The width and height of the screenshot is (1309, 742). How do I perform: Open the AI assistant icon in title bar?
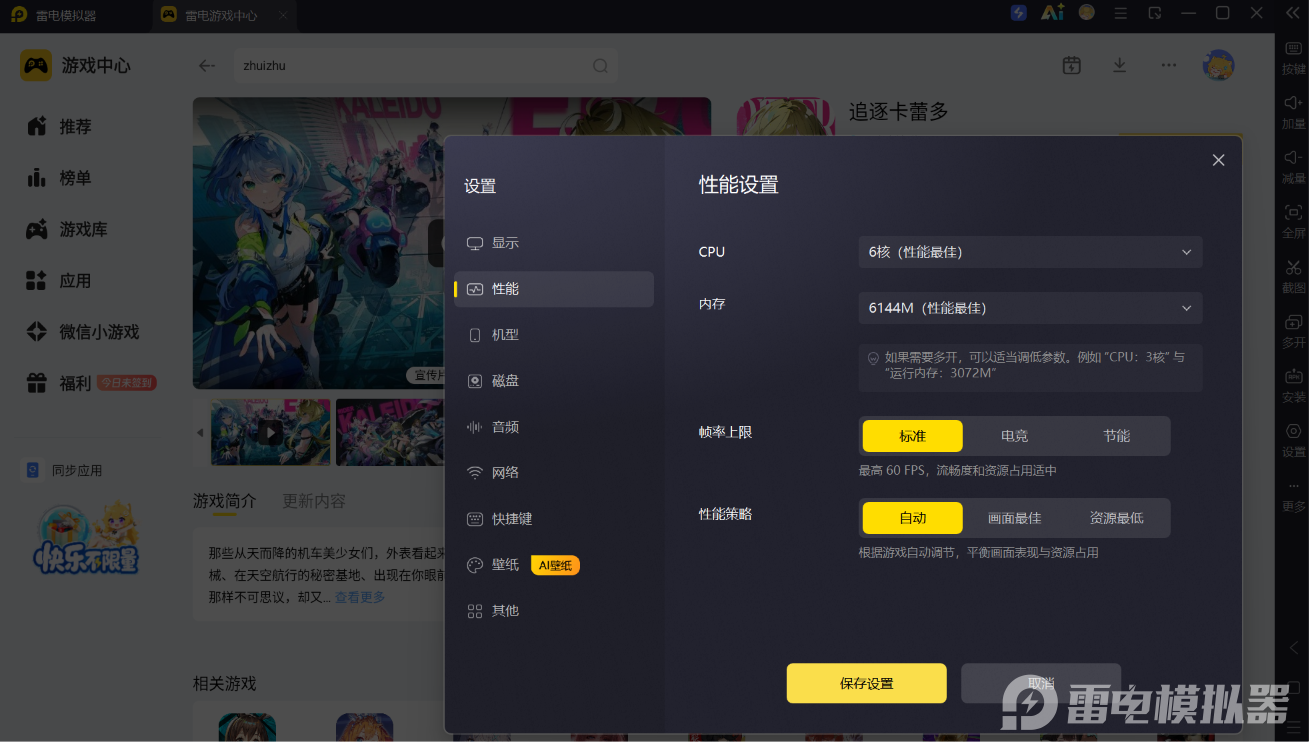click(x=1052, y=13)
